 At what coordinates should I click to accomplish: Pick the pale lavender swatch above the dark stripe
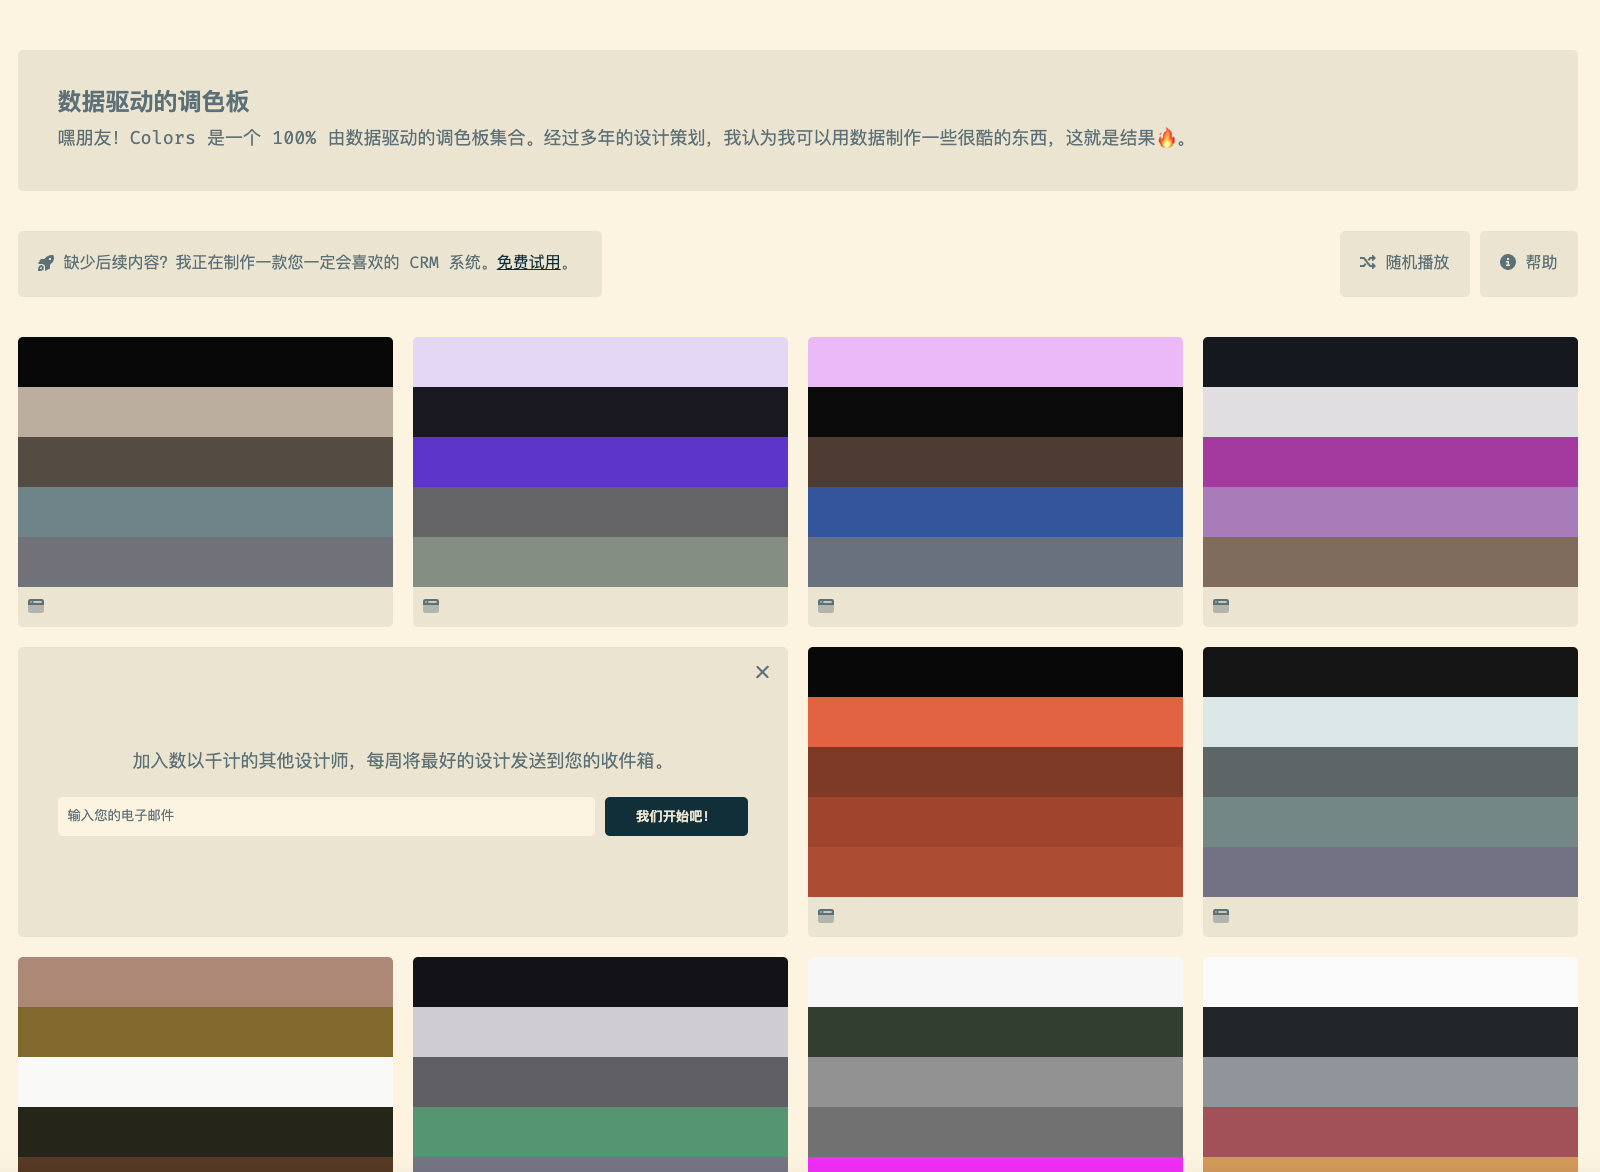click(600, 362)
